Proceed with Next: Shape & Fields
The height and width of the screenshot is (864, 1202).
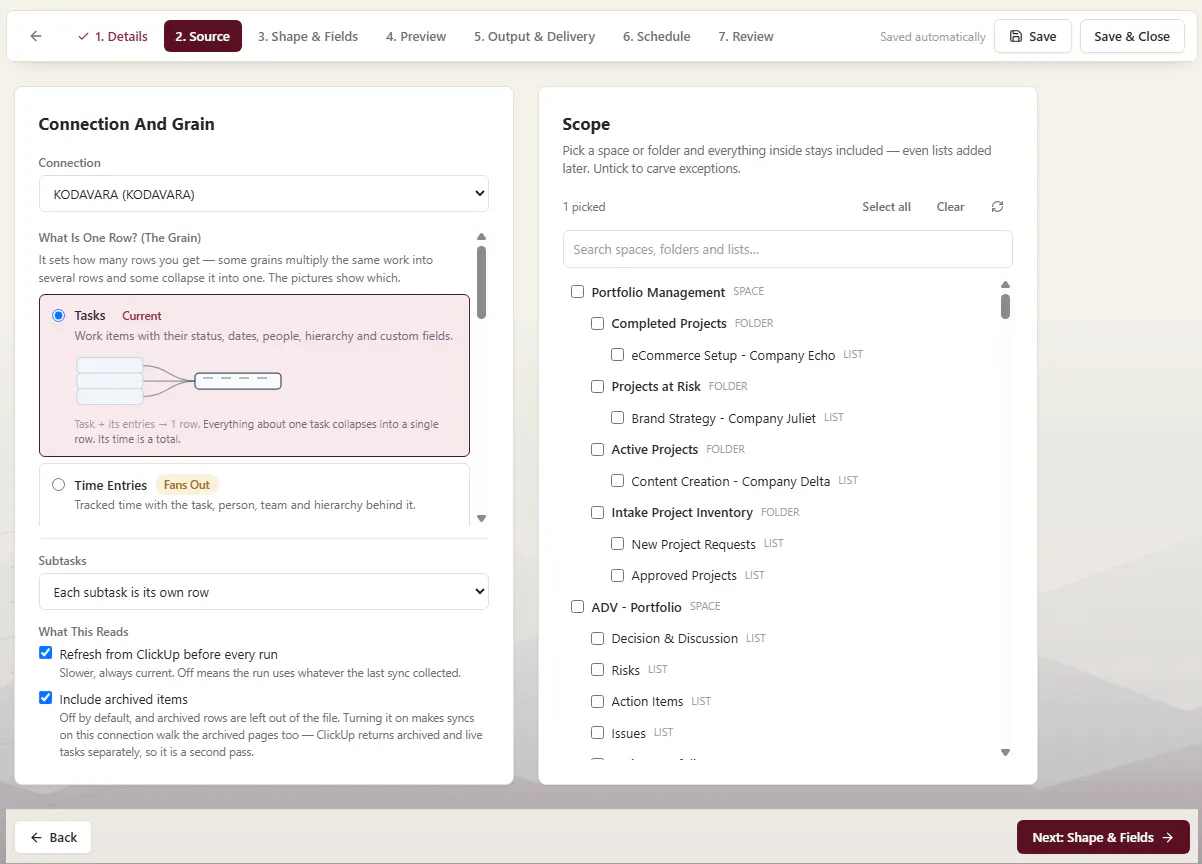point(1103,837)
